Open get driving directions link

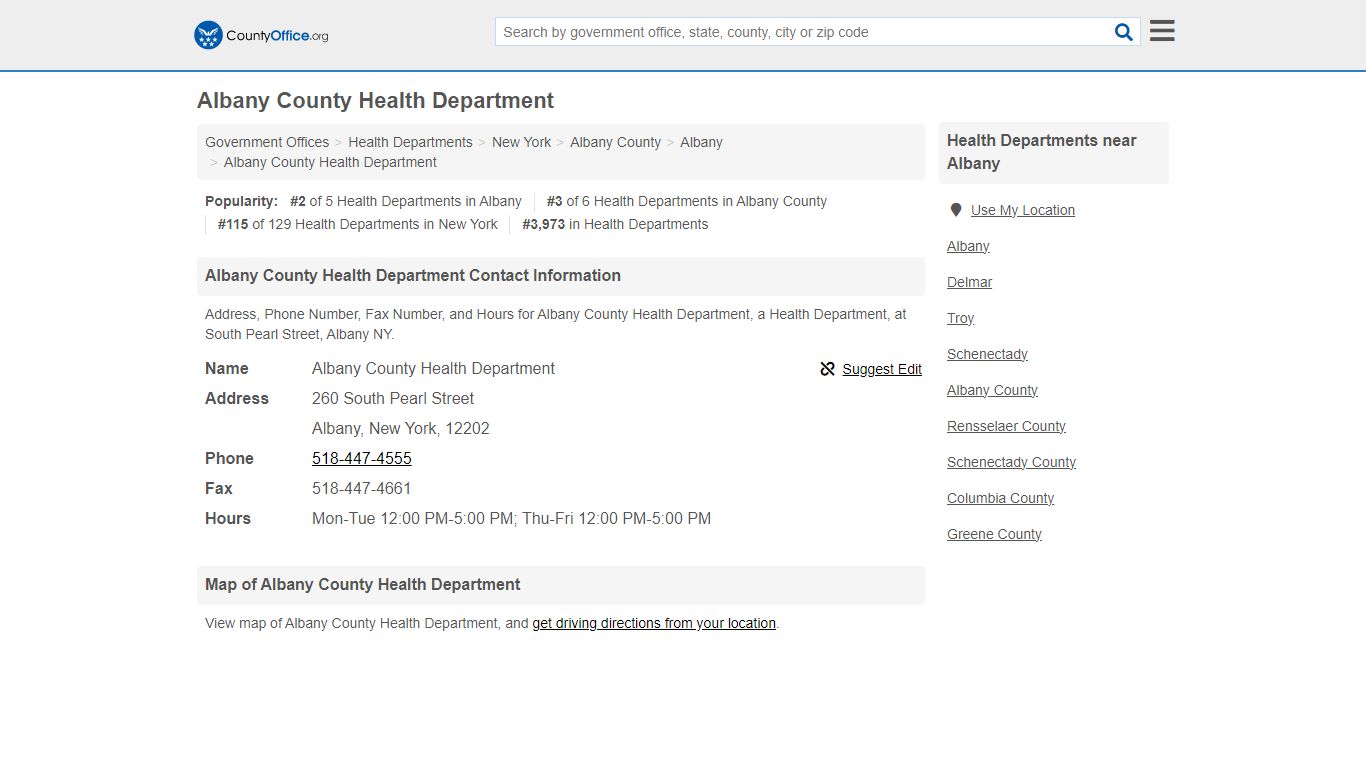[654, 623]
